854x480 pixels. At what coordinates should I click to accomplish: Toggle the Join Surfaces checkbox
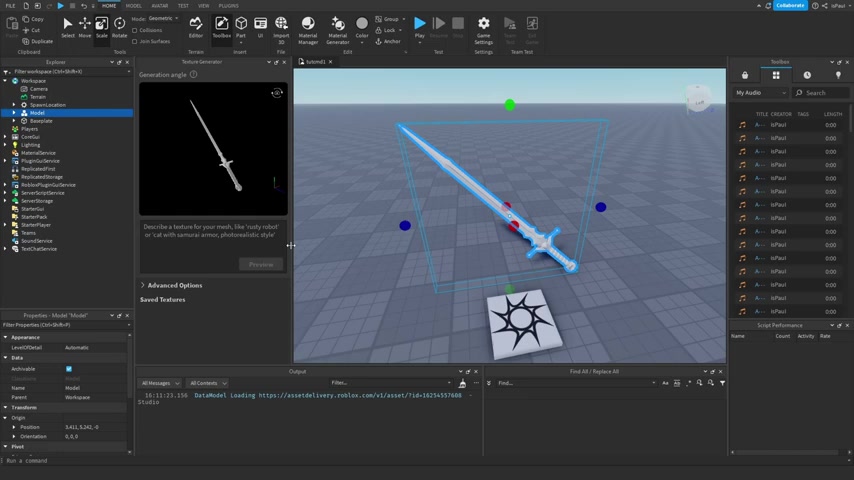tap(135, 41)
